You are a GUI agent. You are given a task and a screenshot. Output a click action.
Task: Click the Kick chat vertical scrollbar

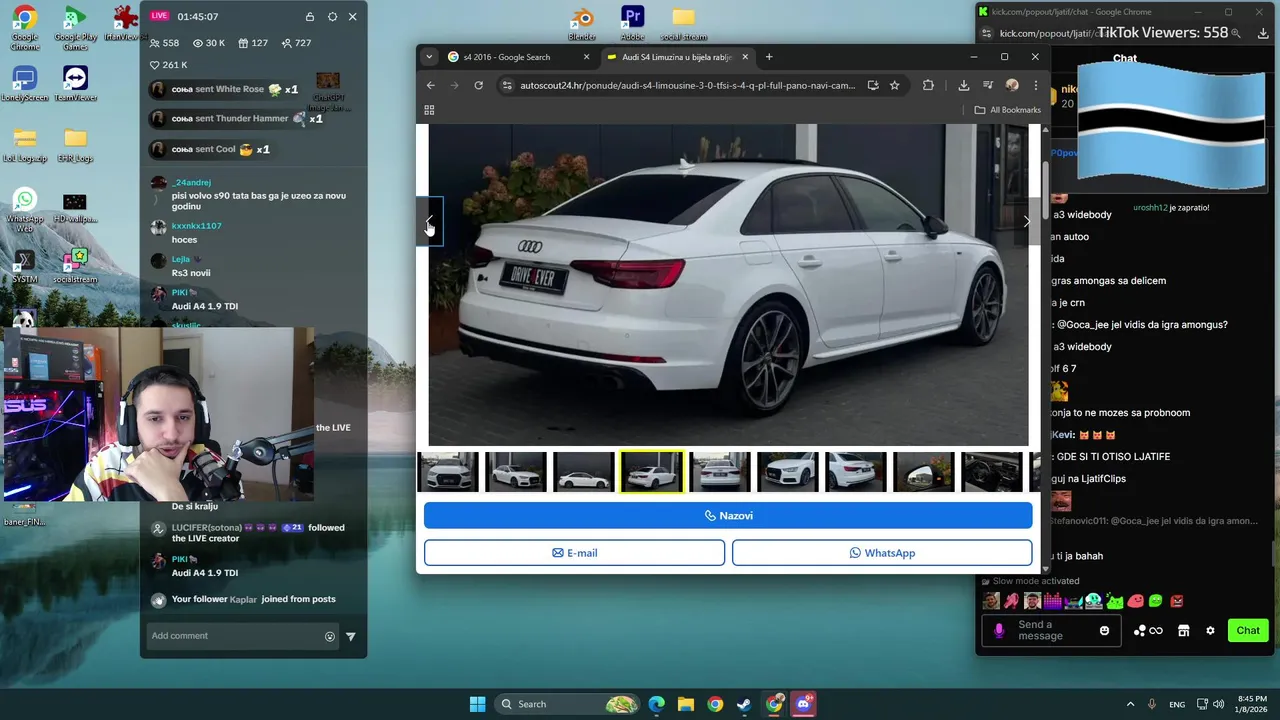coord(1273,555)
